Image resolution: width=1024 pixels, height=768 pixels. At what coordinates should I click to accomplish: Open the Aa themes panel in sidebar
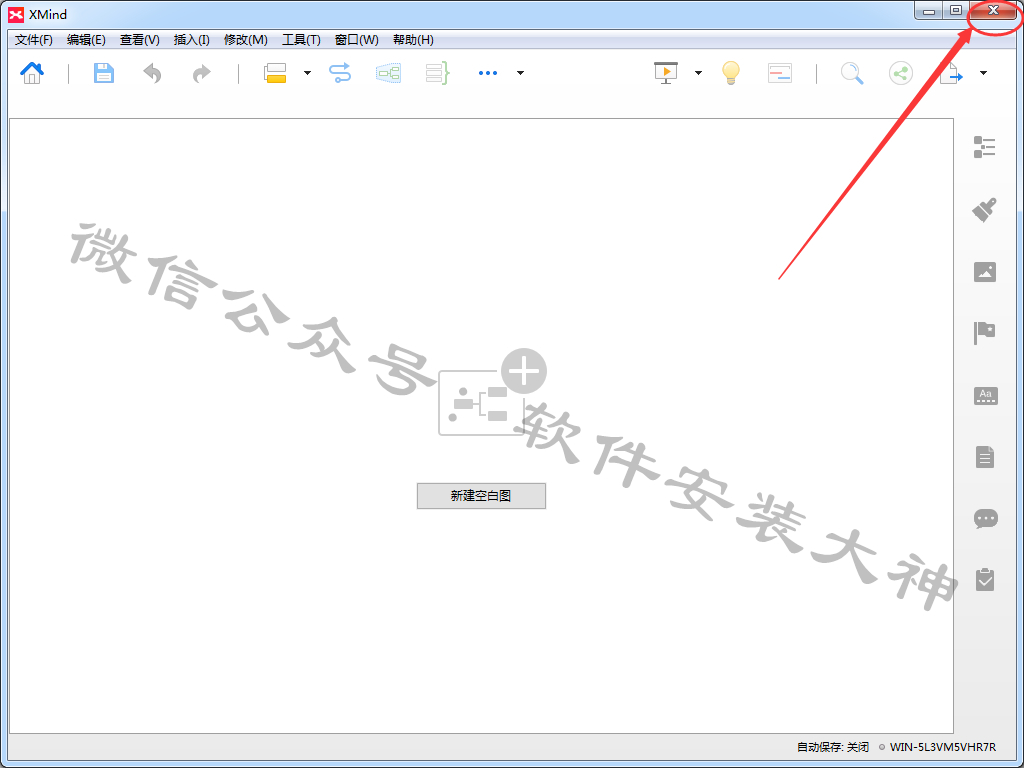[x=985, y=396]
